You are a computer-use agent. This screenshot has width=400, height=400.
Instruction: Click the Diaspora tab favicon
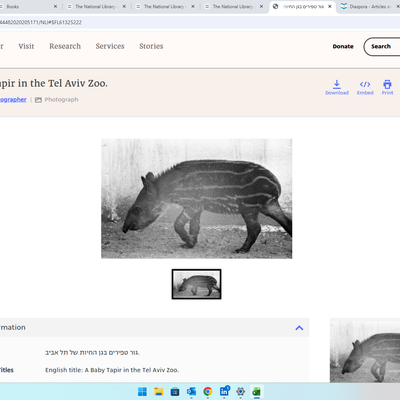(344, 6)
